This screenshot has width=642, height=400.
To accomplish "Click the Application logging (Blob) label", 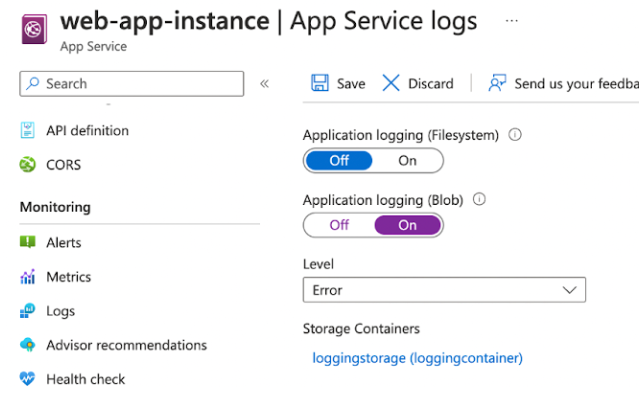I will [383, 200].
